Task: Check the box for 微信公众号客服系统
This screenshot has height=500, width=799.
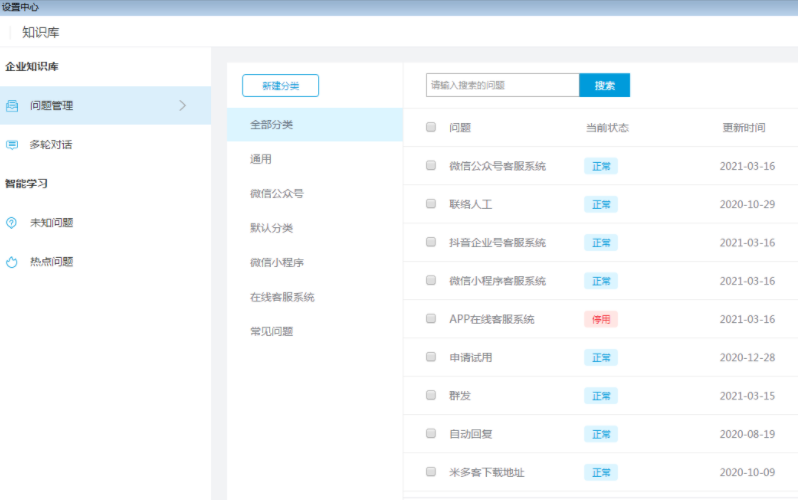Action: [431, 166]
